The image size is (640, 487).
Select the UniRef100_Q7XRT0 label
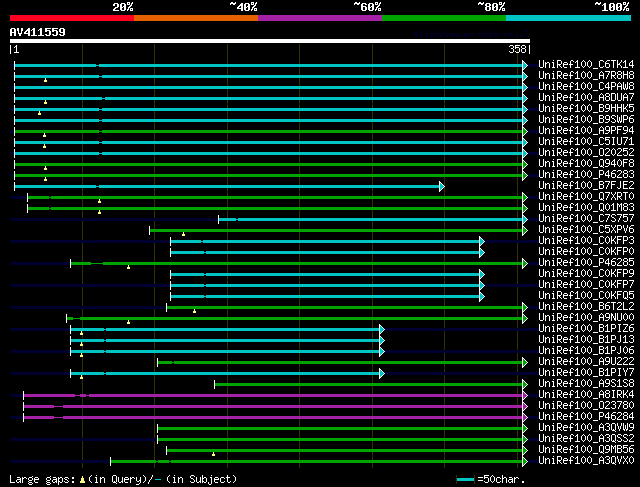586,197
